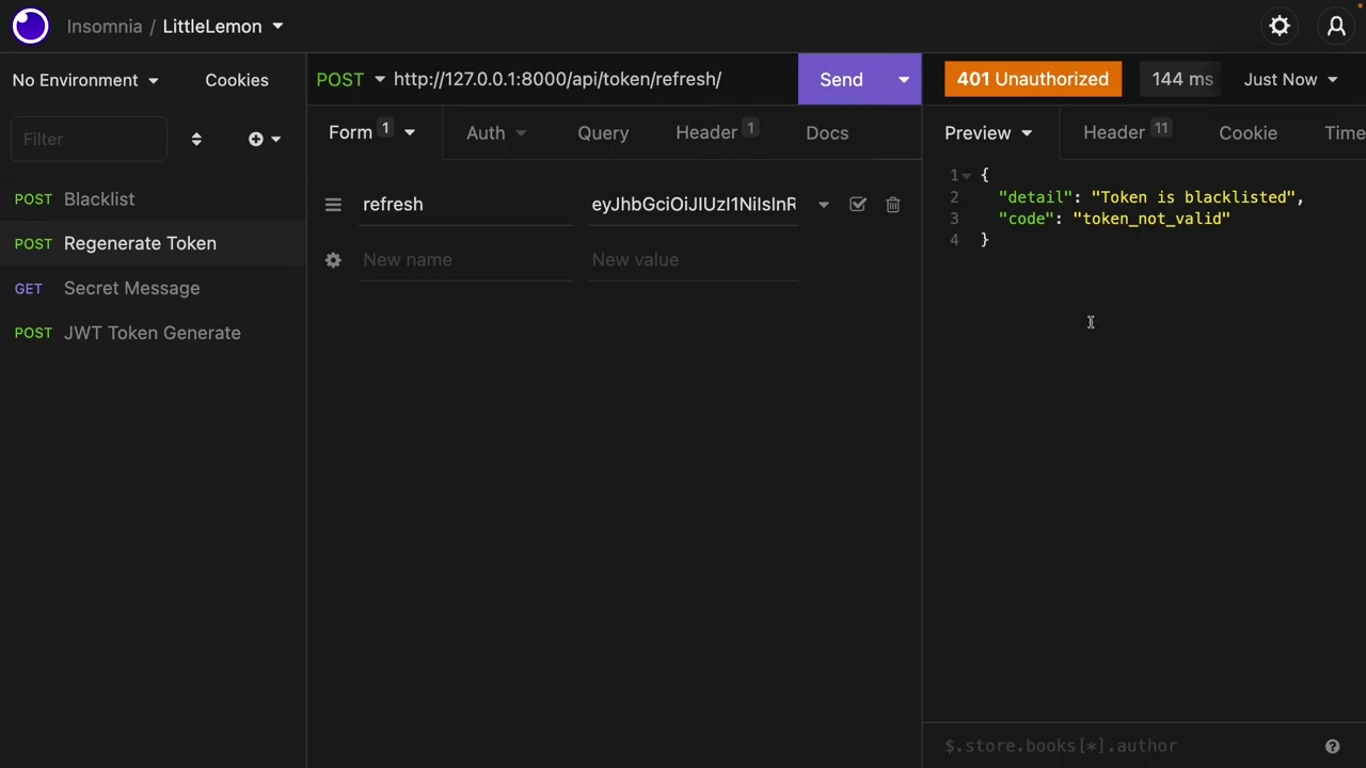Expand the Send options arrow
This screenshot has height=768, width=1366.
click(x=903, y=79)
